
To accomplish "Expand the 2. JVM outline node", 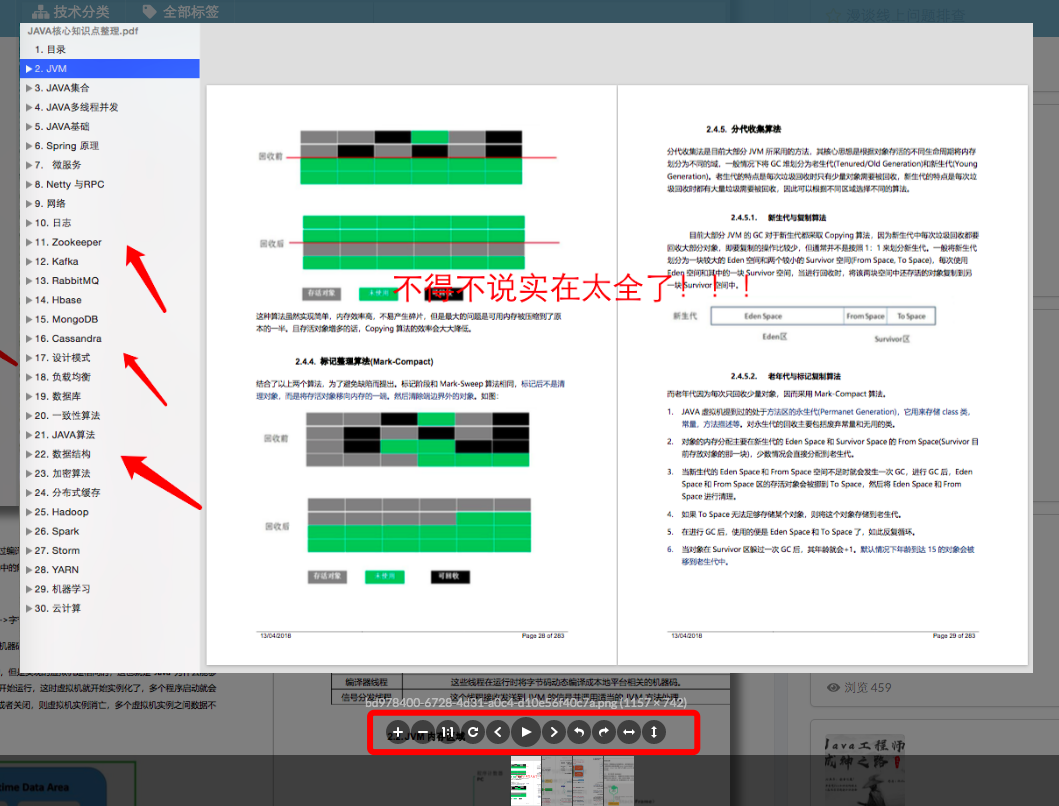I will 29,68.
